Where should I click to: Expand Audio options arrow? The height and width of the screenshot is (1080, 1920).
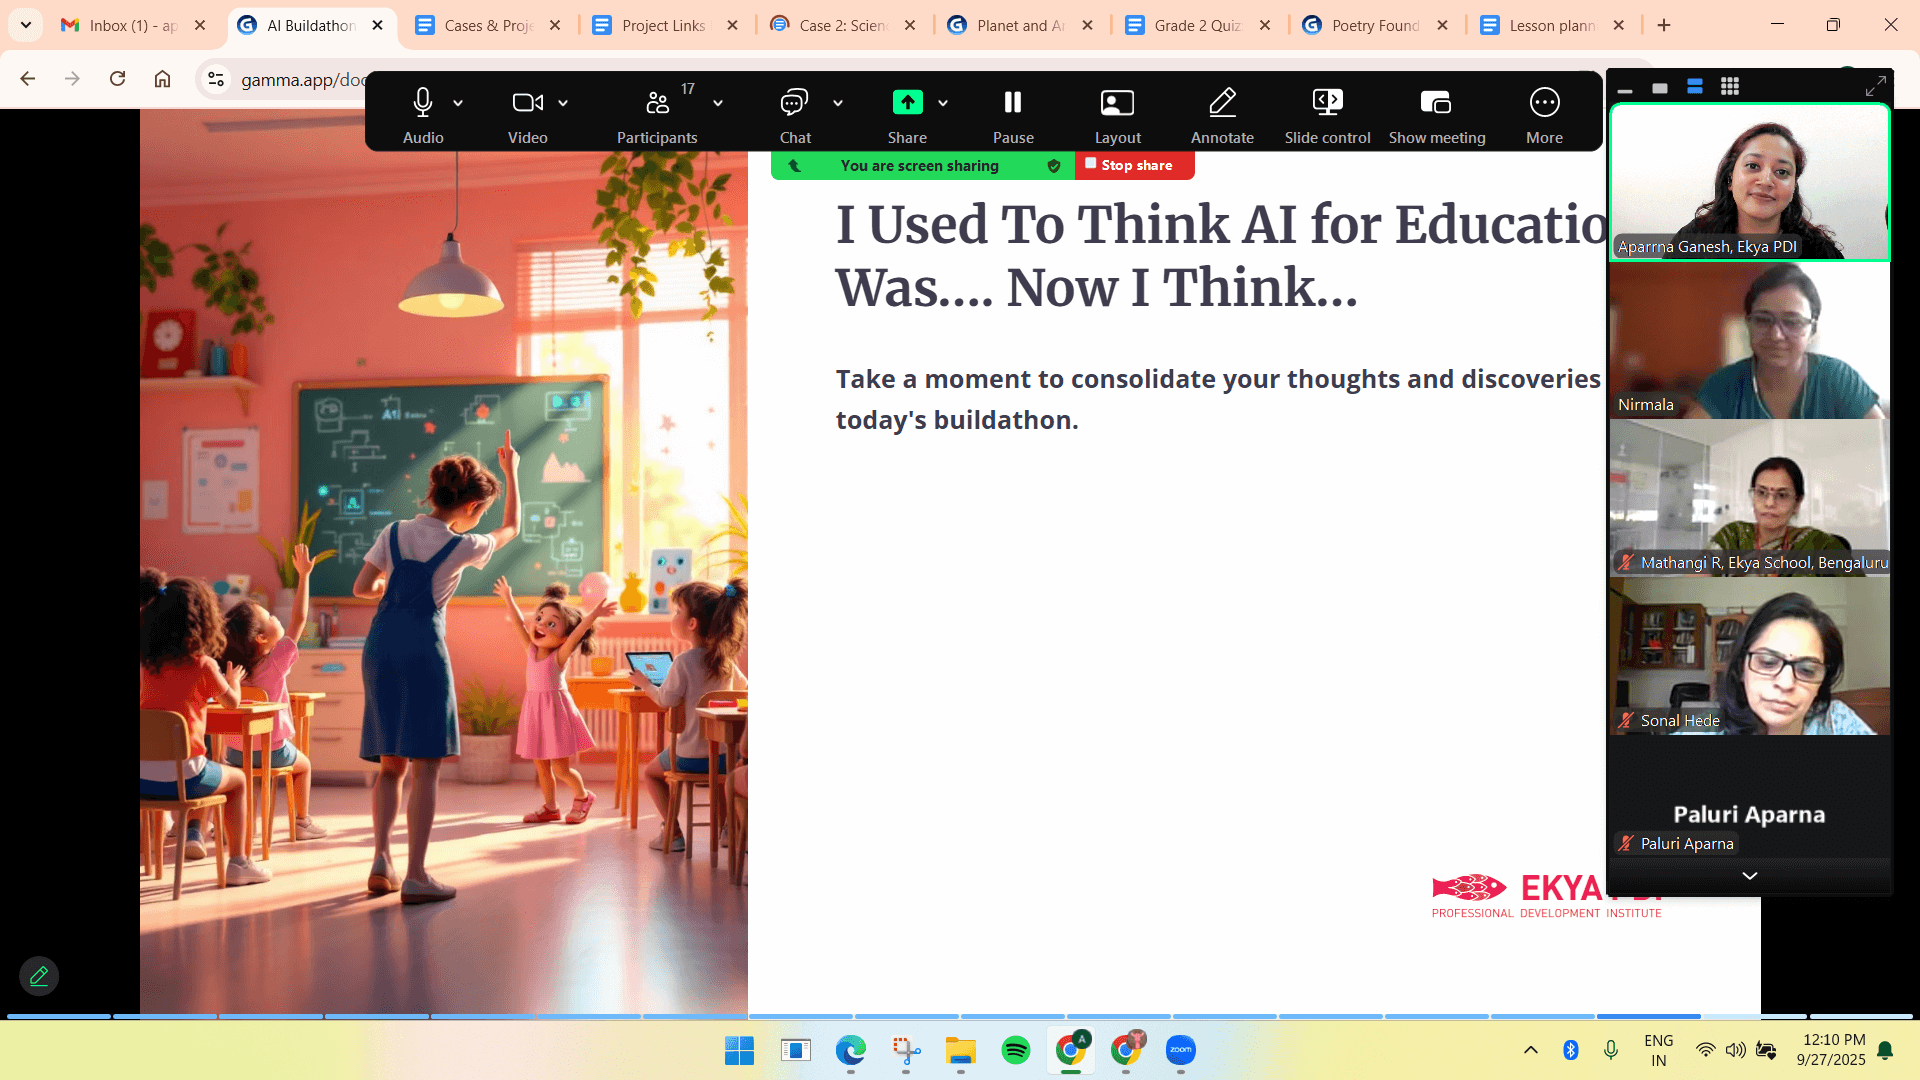458,103
